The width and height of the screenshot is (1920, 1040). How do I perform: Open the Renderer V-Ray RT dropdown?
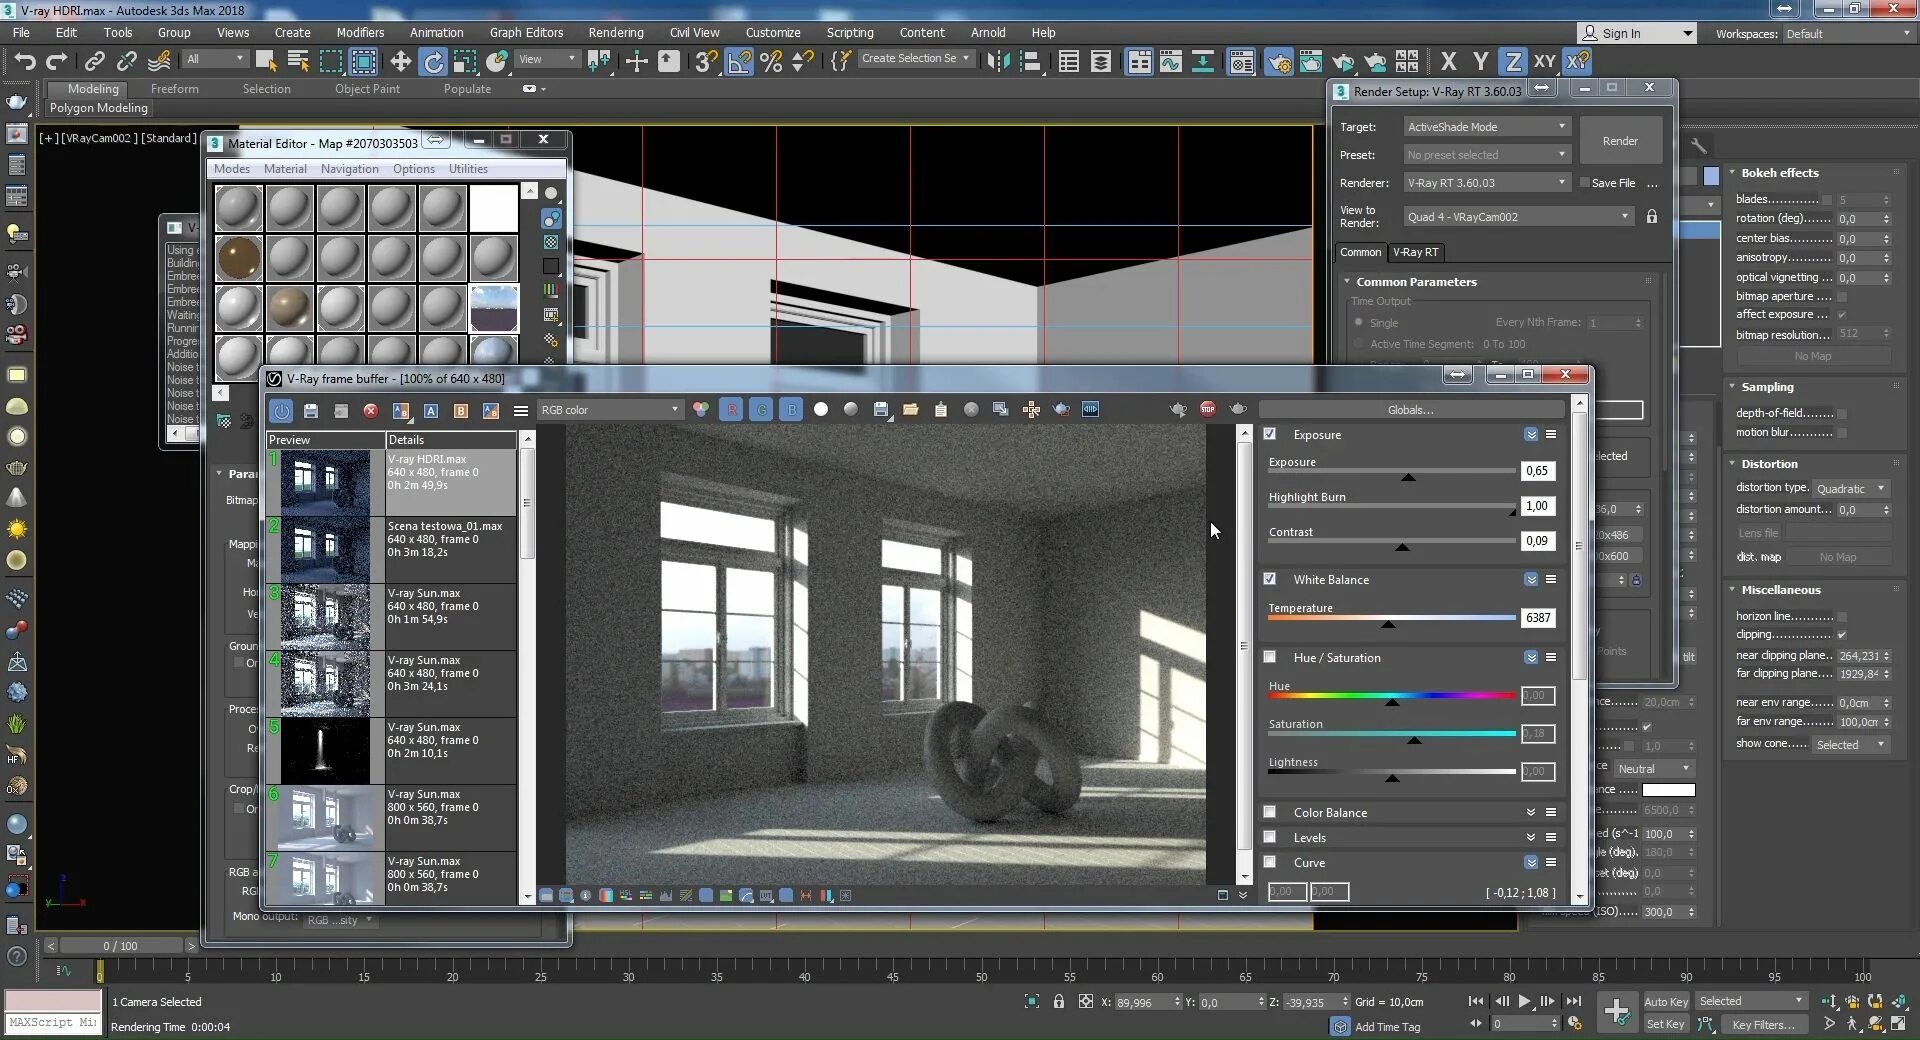pyautogui.click(x=1486, y=183)
